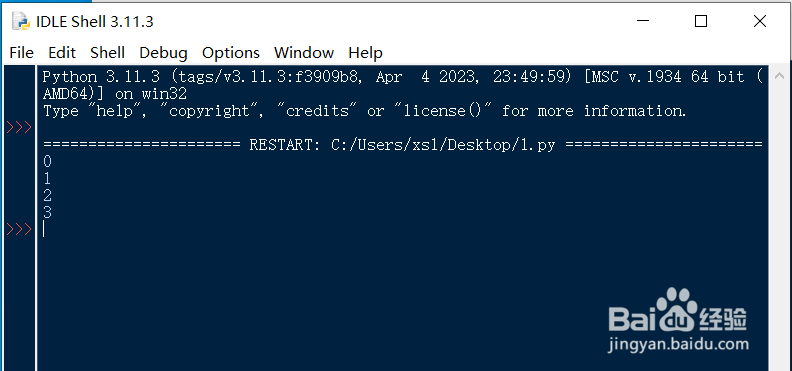Click output line showing 0
Screen dimensions: 792x371
(x=47, y=162)
